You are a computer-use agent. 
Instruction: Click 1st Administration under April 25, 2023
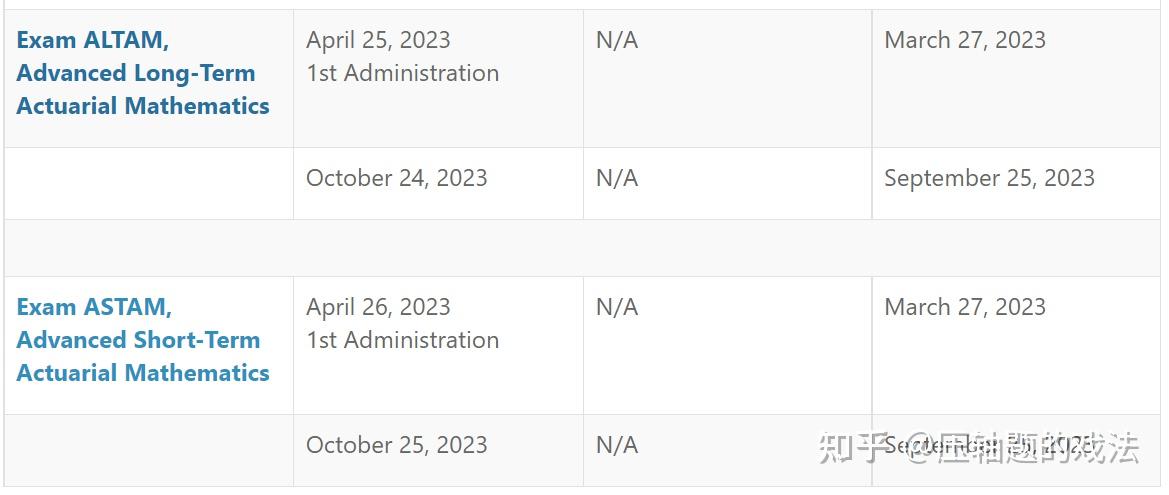402,73
